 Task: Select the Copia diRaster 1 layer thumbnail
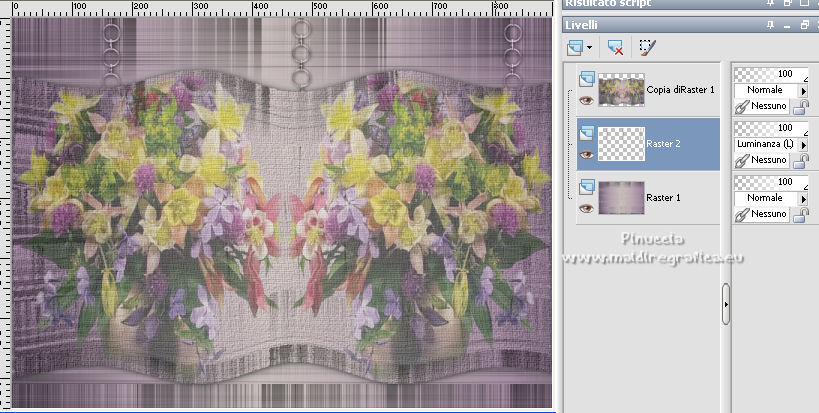[x=621, y=90]
